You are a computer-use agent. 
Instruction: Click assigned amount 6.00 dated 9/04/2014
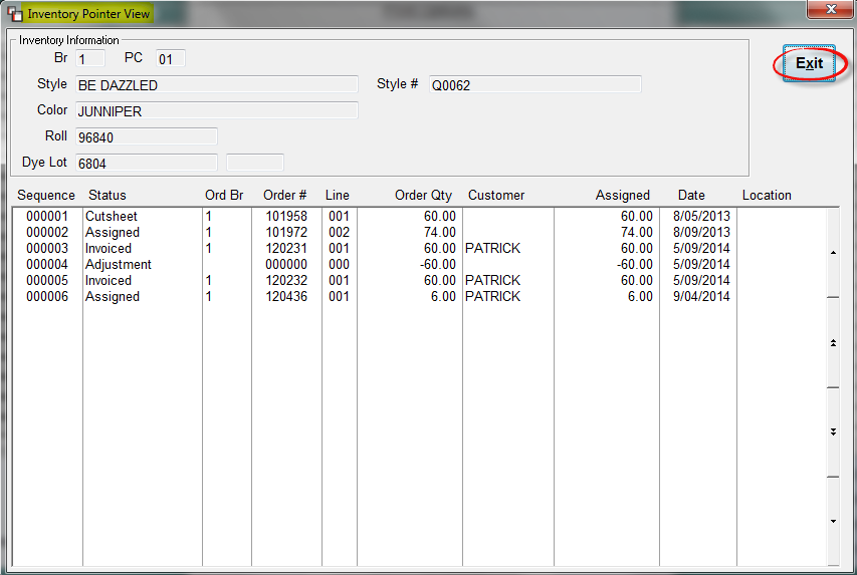(x=639, y=296)
